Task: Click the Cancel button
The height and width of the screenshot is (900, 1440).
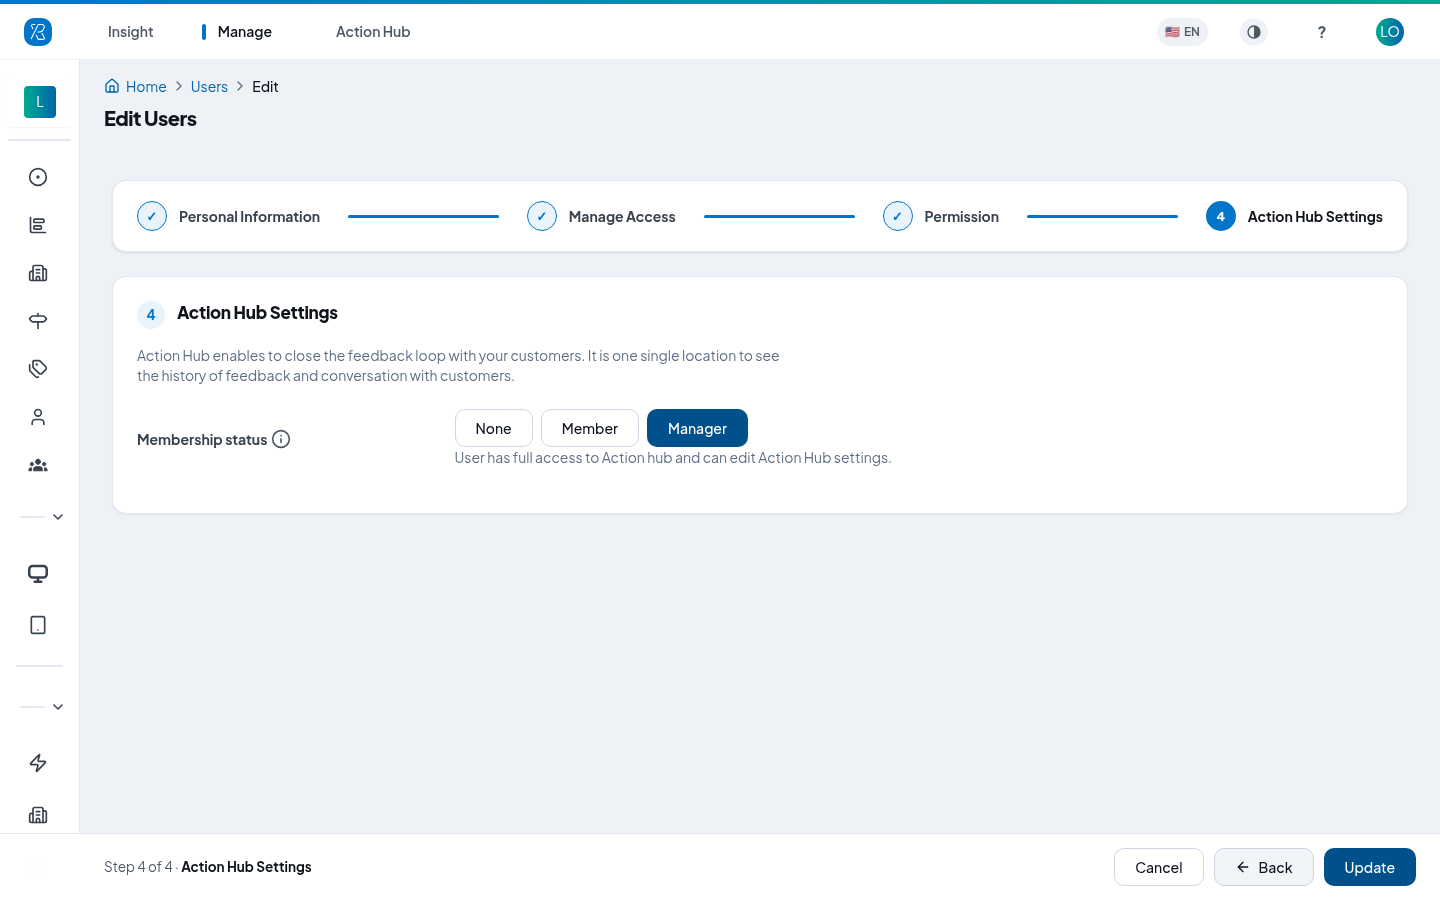Action: tap(1158, 867)
